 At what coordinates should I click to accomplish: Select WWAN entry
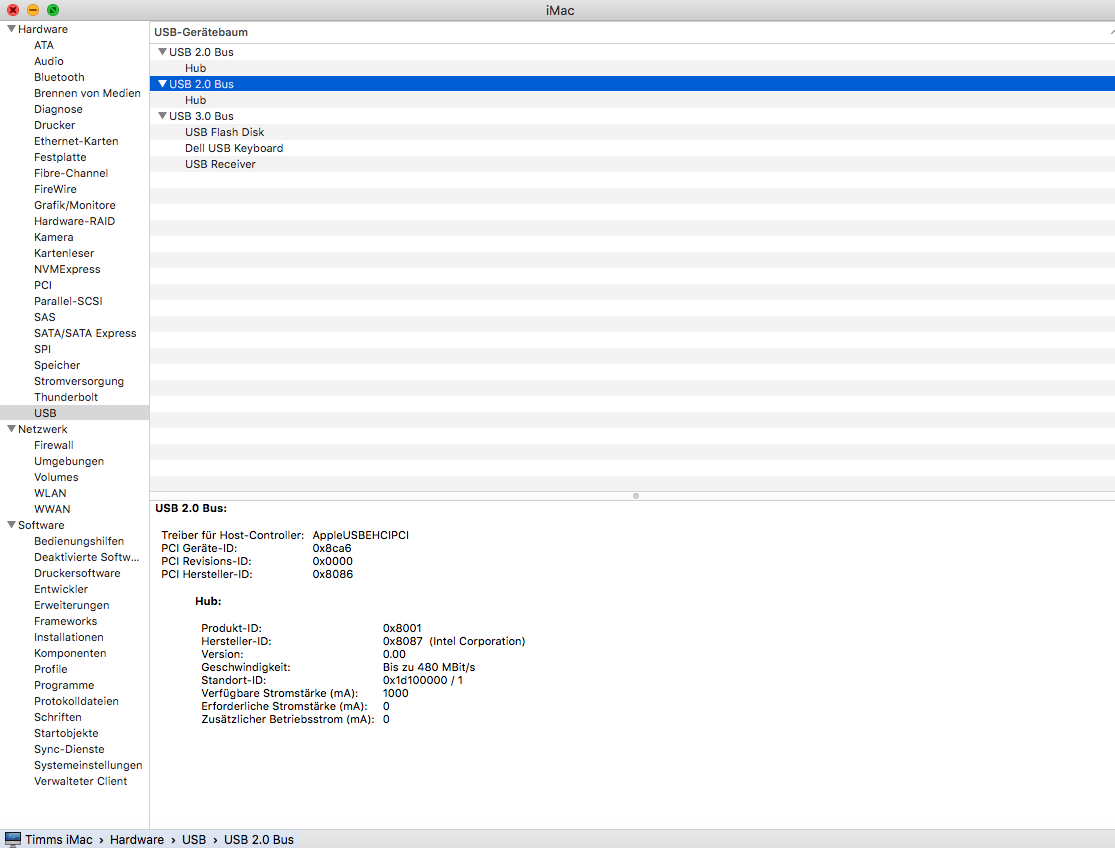coord(53,509)
